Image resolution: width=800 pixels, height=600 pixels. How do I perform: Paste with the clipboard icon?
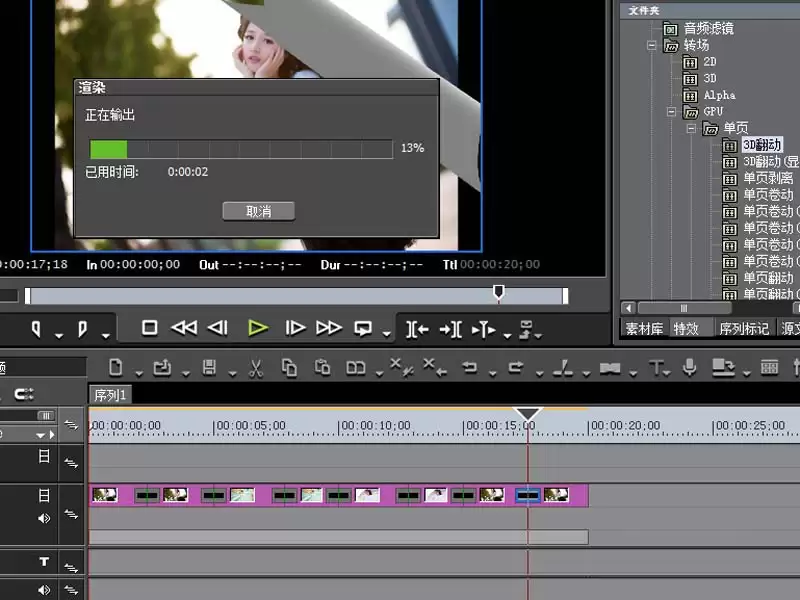(x=322, y=367)
